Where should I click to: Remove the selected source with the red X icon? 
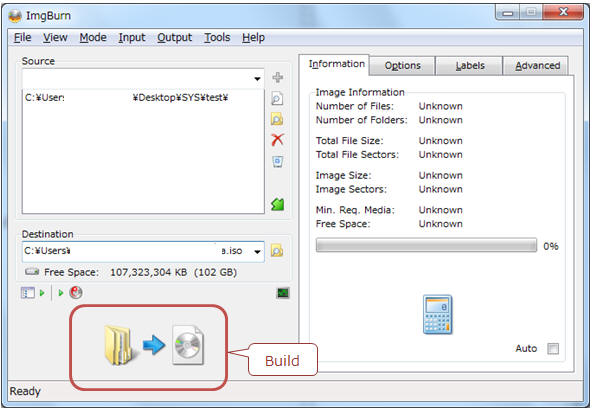tap(277, 140)
